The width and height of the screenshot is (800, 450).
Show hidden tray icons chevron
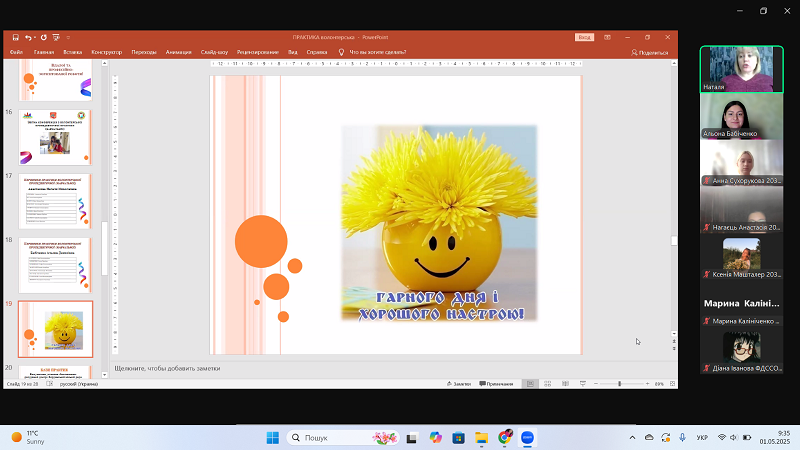[632, 438]
